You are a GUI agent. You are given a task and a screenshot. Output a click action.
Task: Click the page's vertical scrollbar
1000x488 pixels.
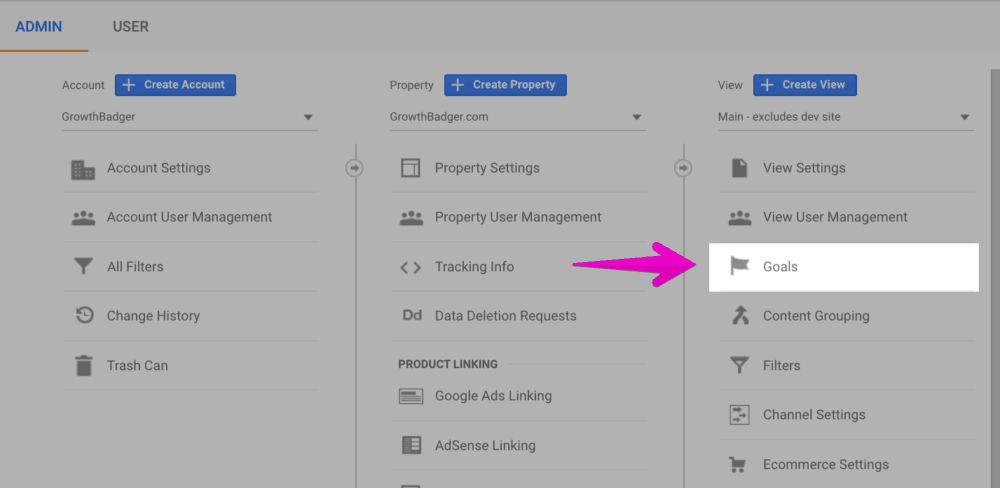point(996,279)
